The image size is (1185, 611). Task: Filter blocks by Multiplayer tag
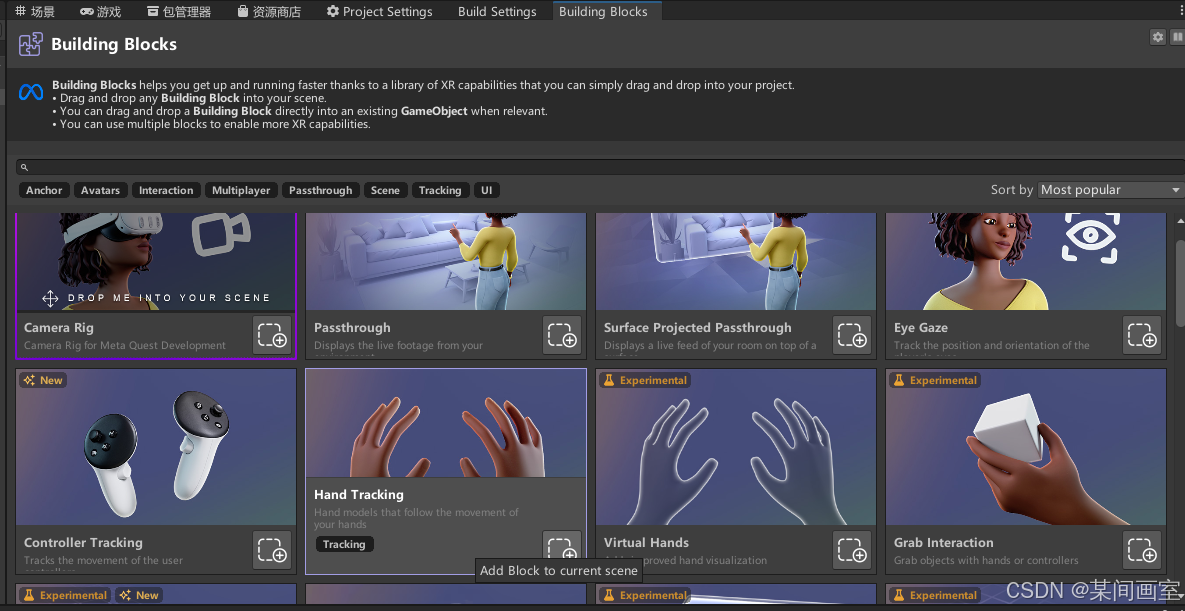pyautogui.click(x=241, y=191)
